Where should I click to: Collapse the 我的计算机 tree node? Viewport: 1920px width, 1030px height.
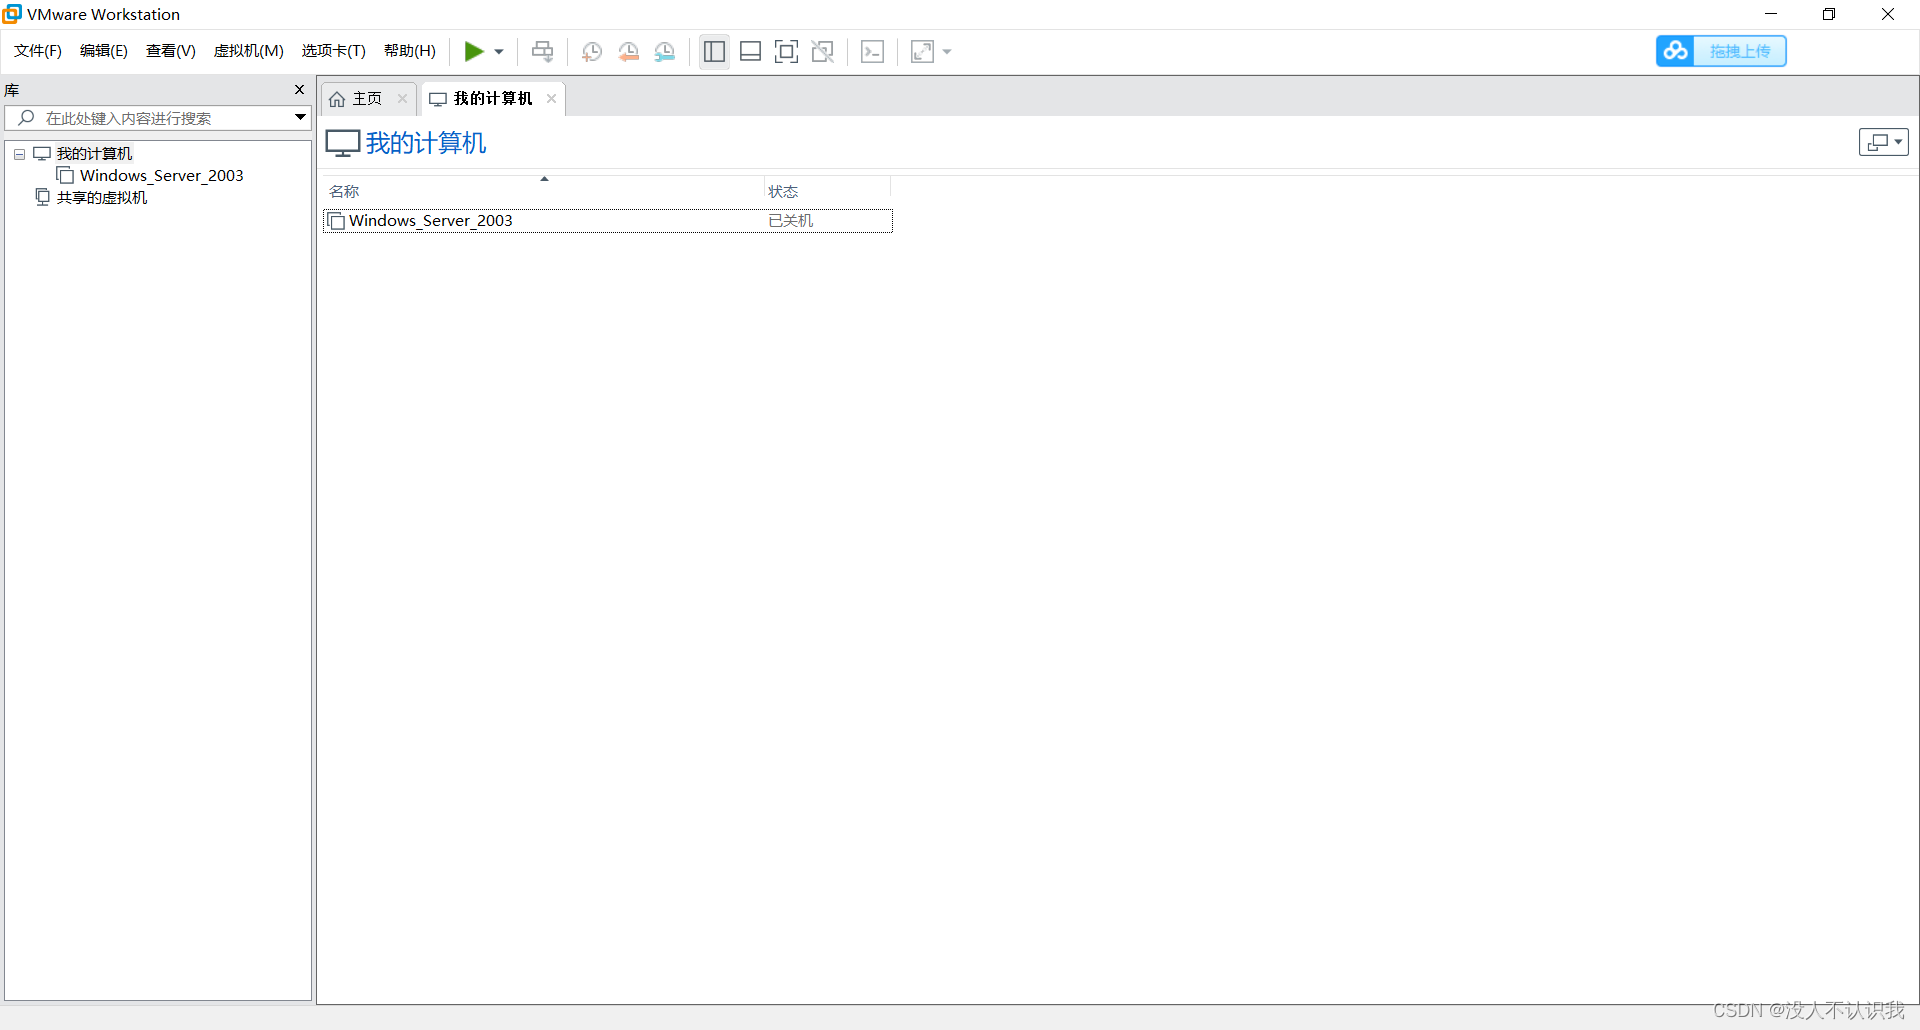[19, 154]
